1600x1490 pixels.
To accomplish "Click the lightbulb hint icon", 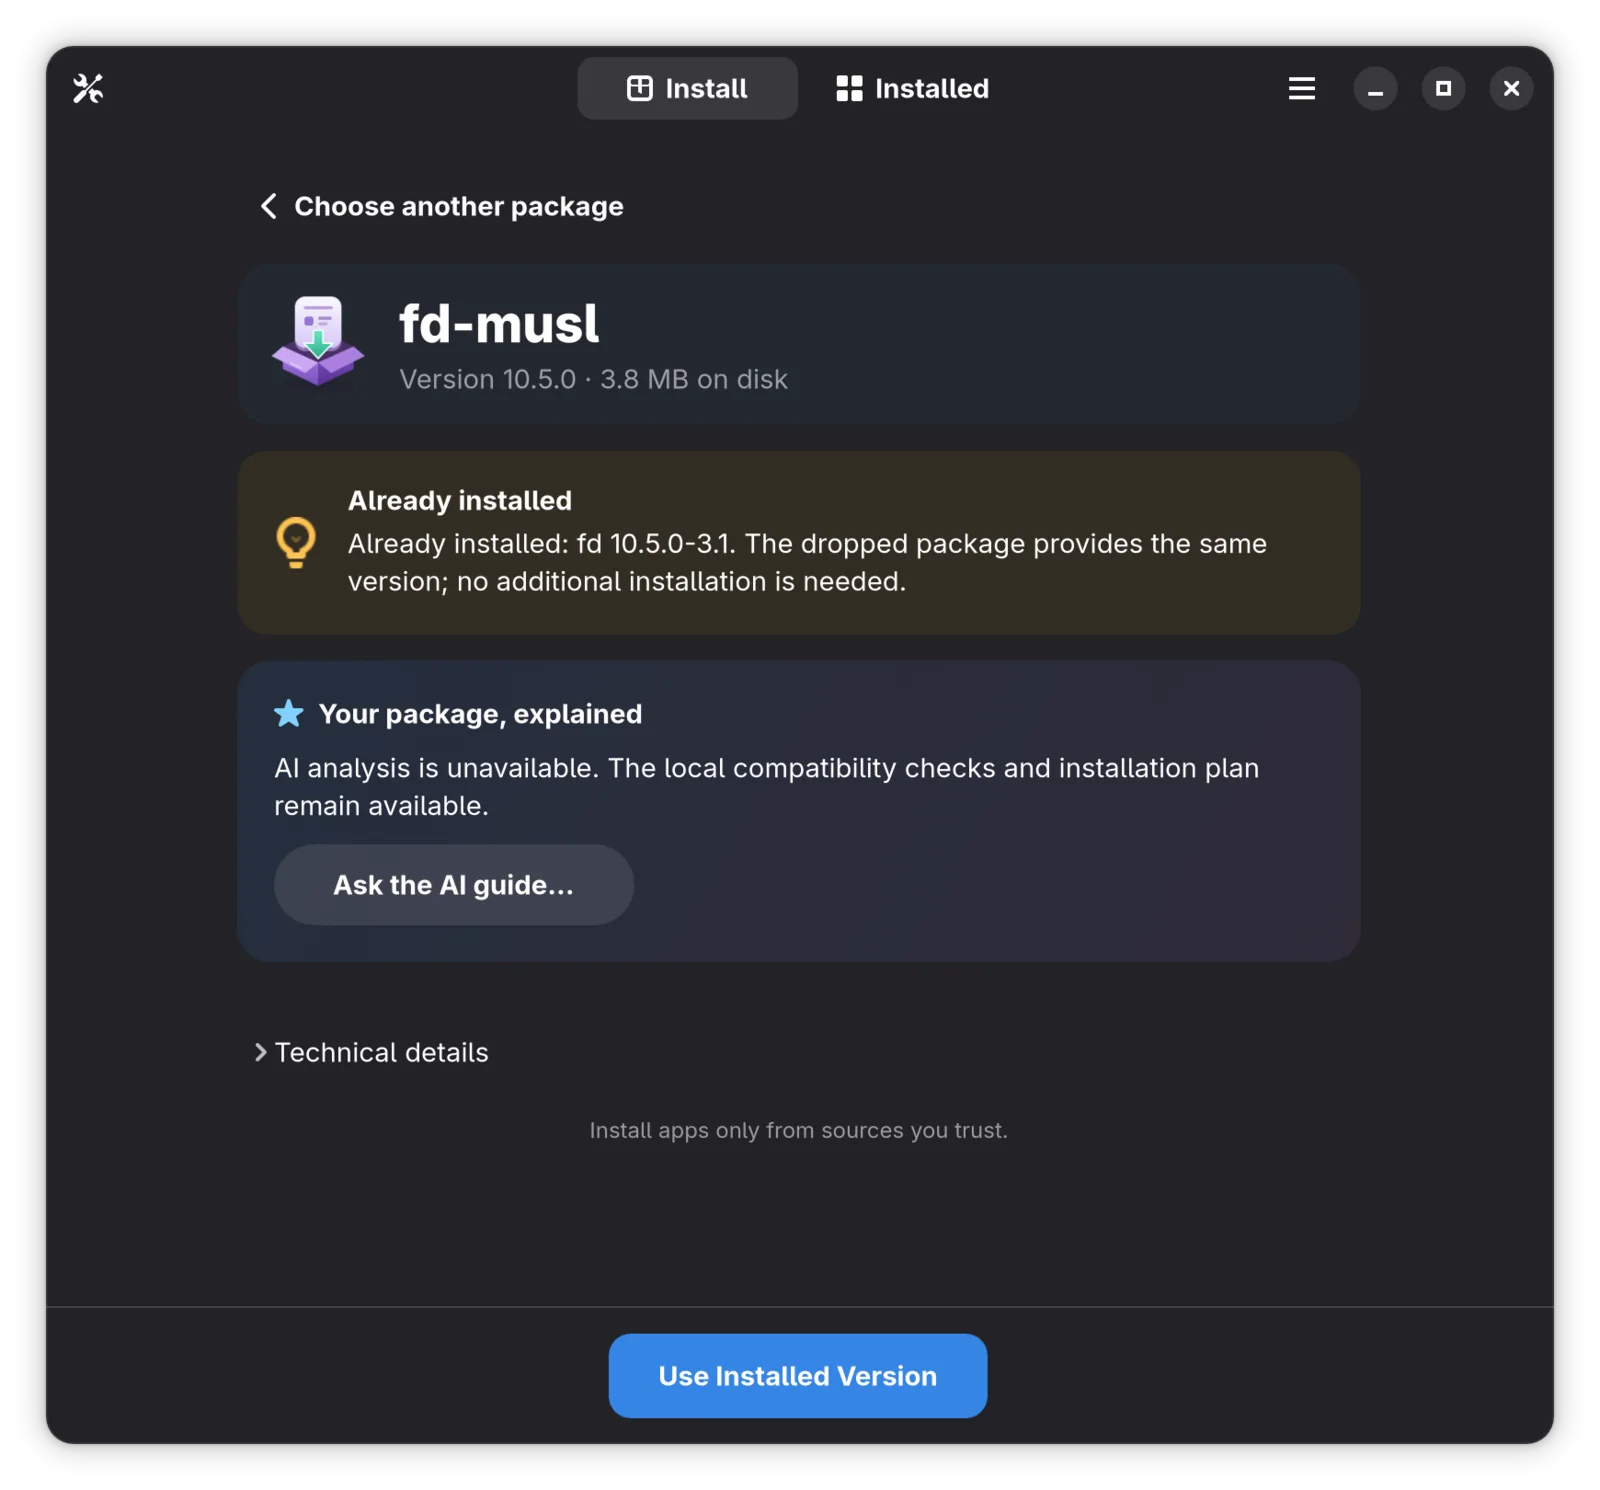I will pyautogui.click(x=296, y=542).
